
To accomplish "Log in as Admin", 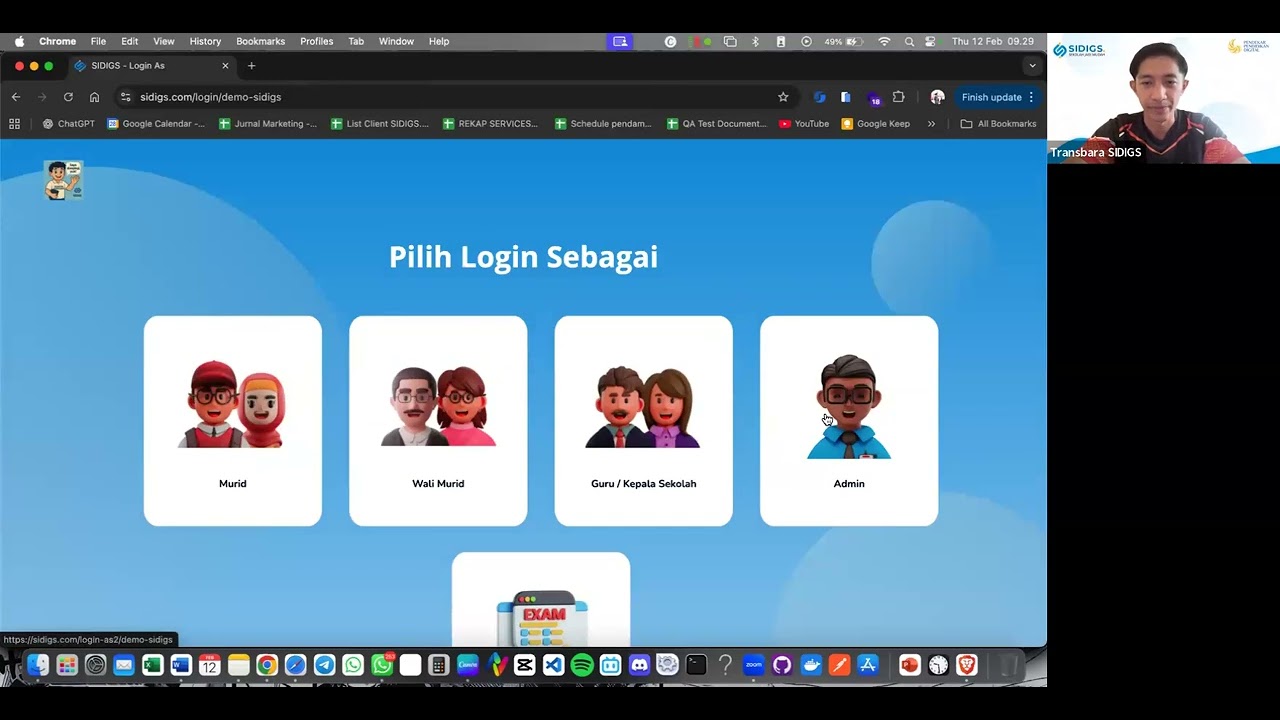I will (849, 421).
